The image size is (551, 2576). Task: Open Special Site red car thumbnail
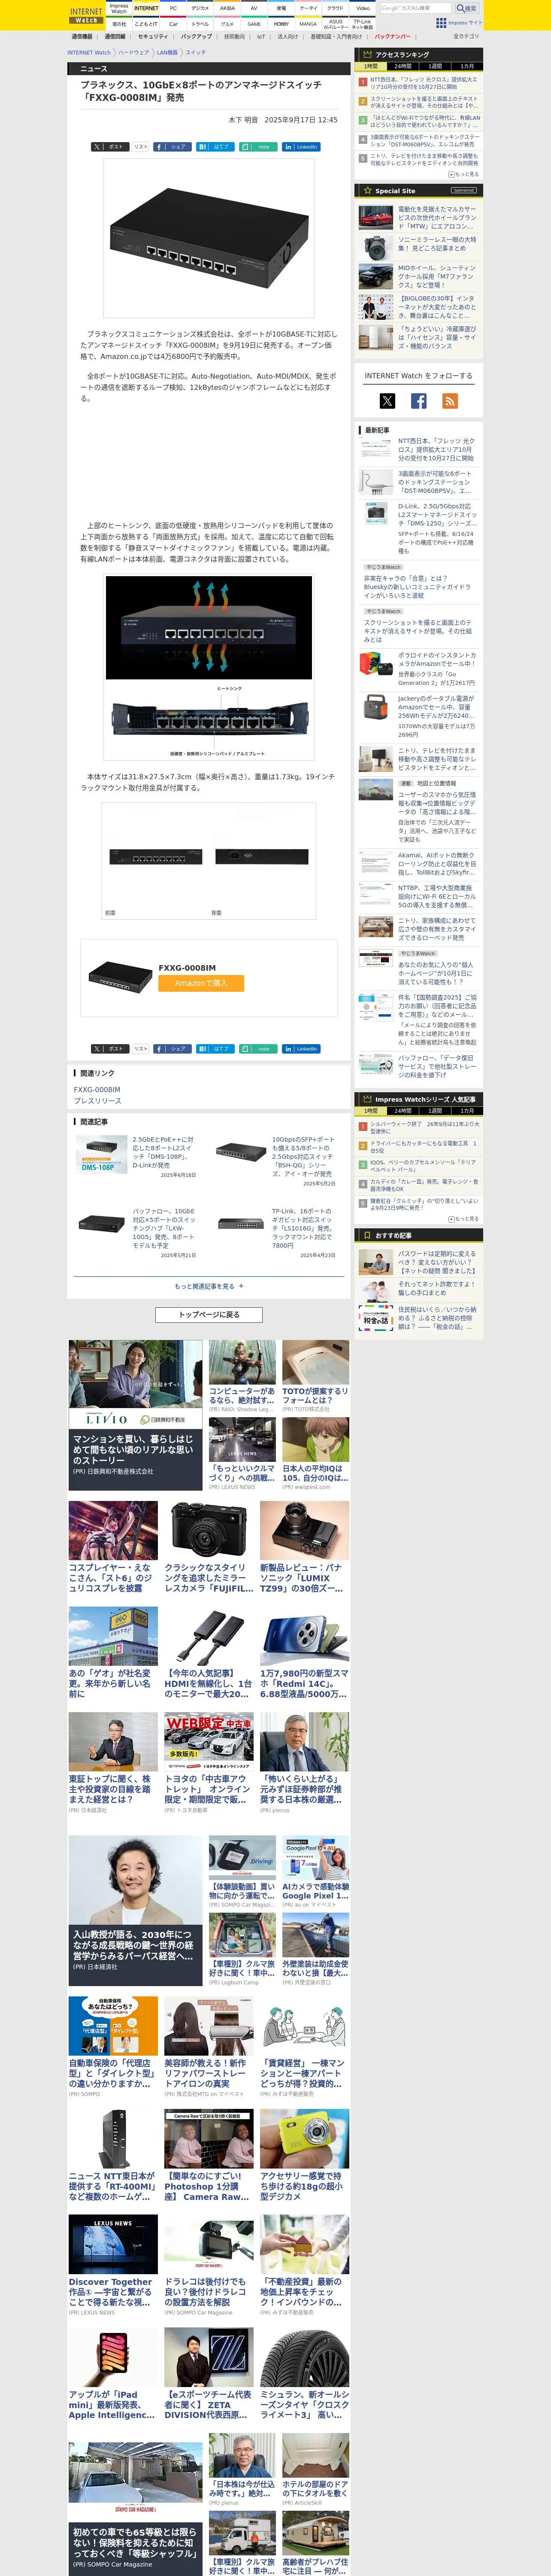376,218
